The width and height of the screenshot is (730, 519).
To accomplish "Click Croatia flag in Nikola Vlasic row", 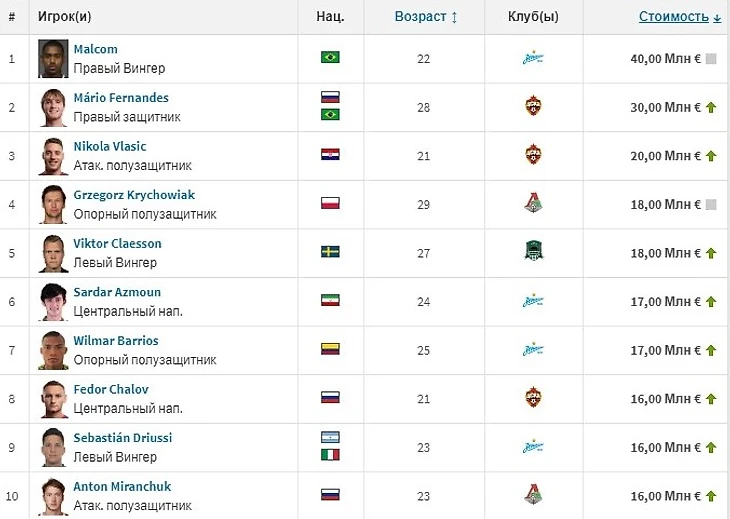I will click(x=330, y=155).
